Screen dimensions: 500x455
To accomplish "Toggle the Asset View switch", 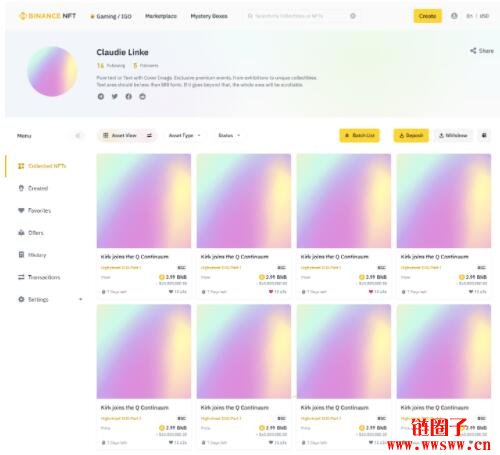I will pyautogui.click(x=149, y=135).
